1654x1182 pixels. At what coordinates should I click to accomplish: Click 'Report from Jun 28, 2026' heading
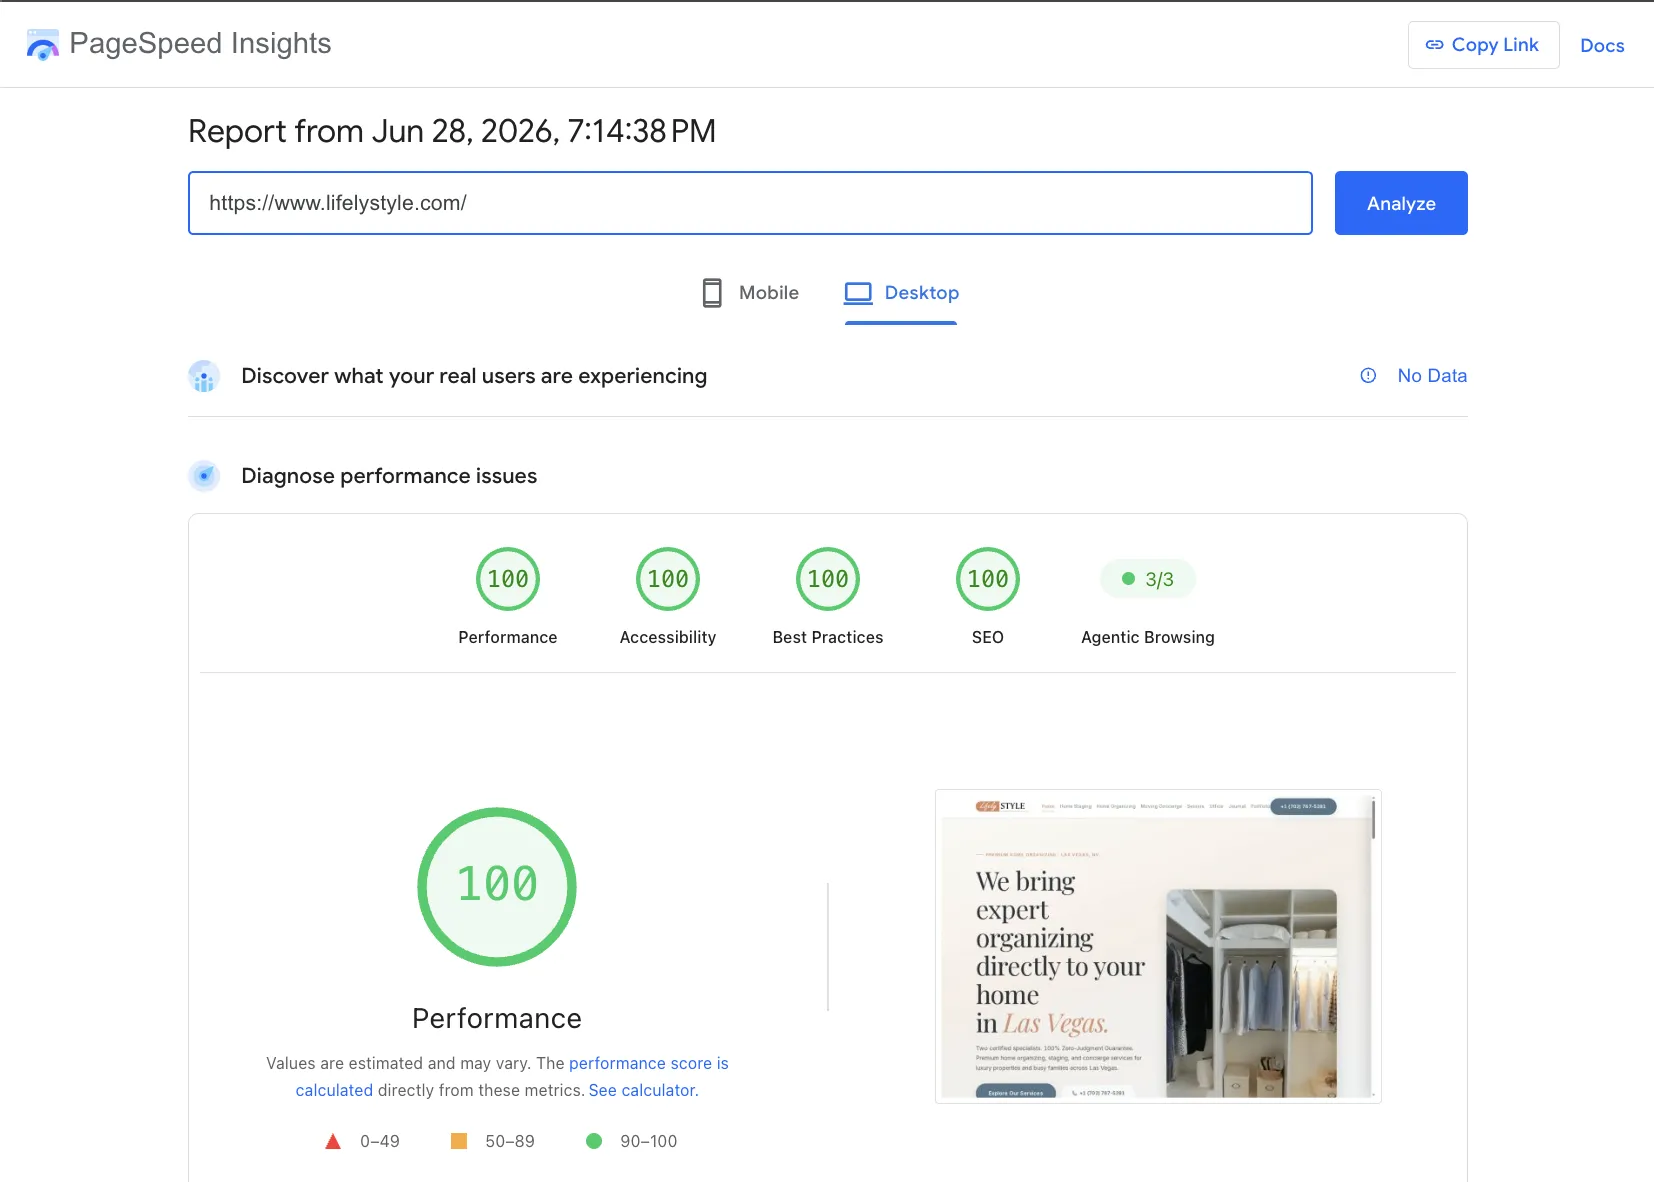452,131
